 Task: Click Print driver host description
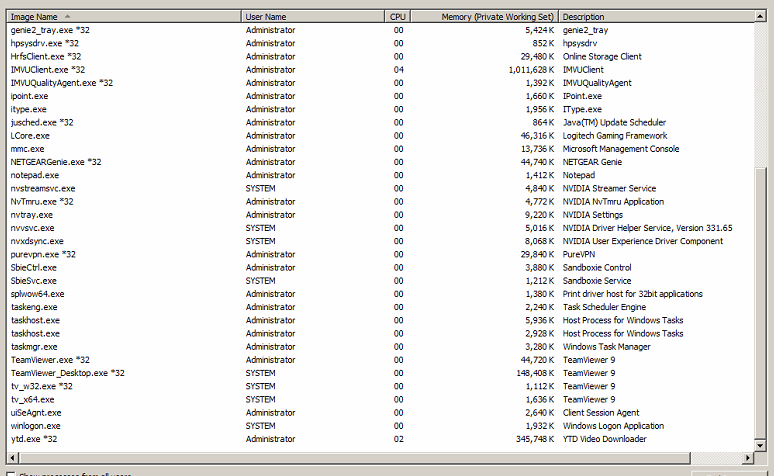pyautogui.click(x=632, y=294)
